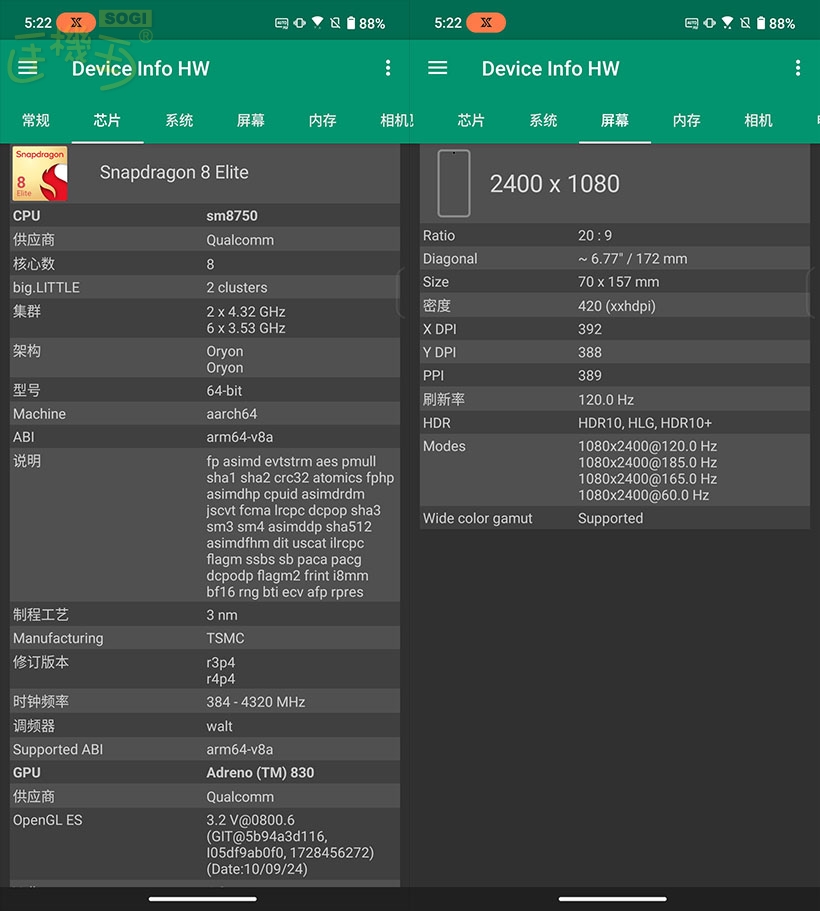
Task: Tap the battery icon in left status bar
Action: coord(351,23)
